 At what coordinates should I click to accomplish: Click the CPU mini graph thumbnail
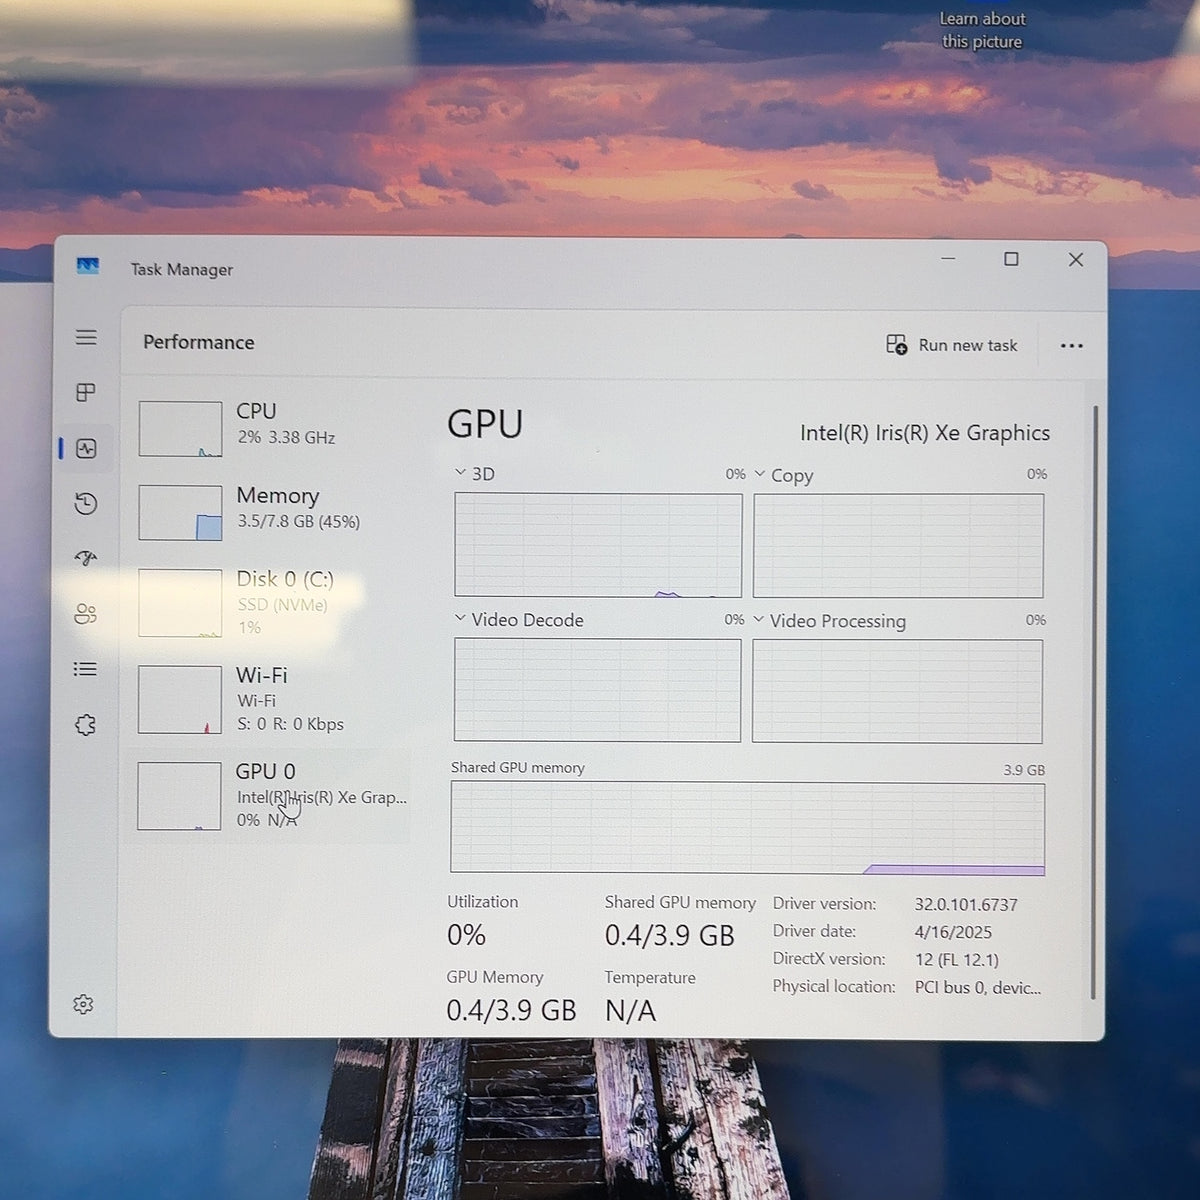coord(180,429)
